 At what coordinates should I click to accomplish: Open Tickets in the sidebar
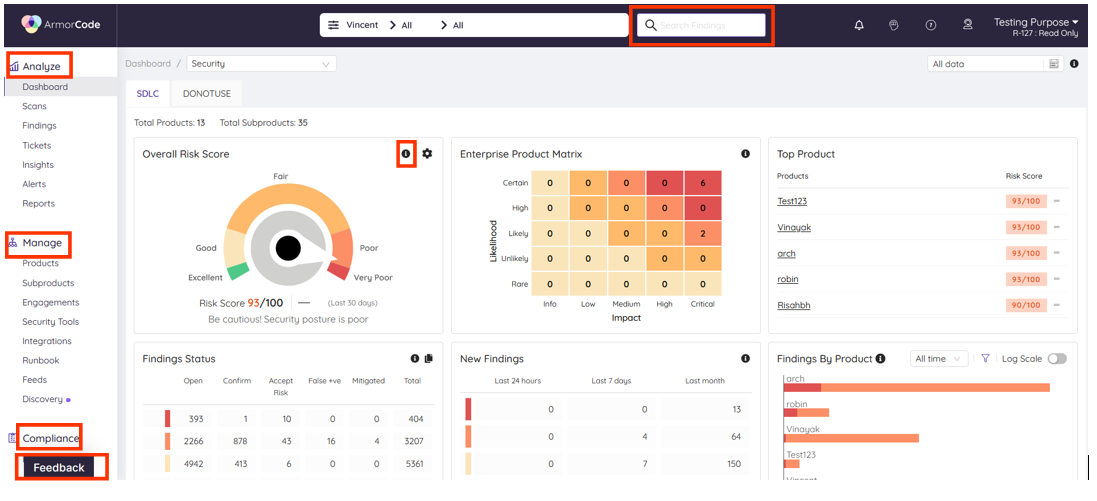pos(36,146)
